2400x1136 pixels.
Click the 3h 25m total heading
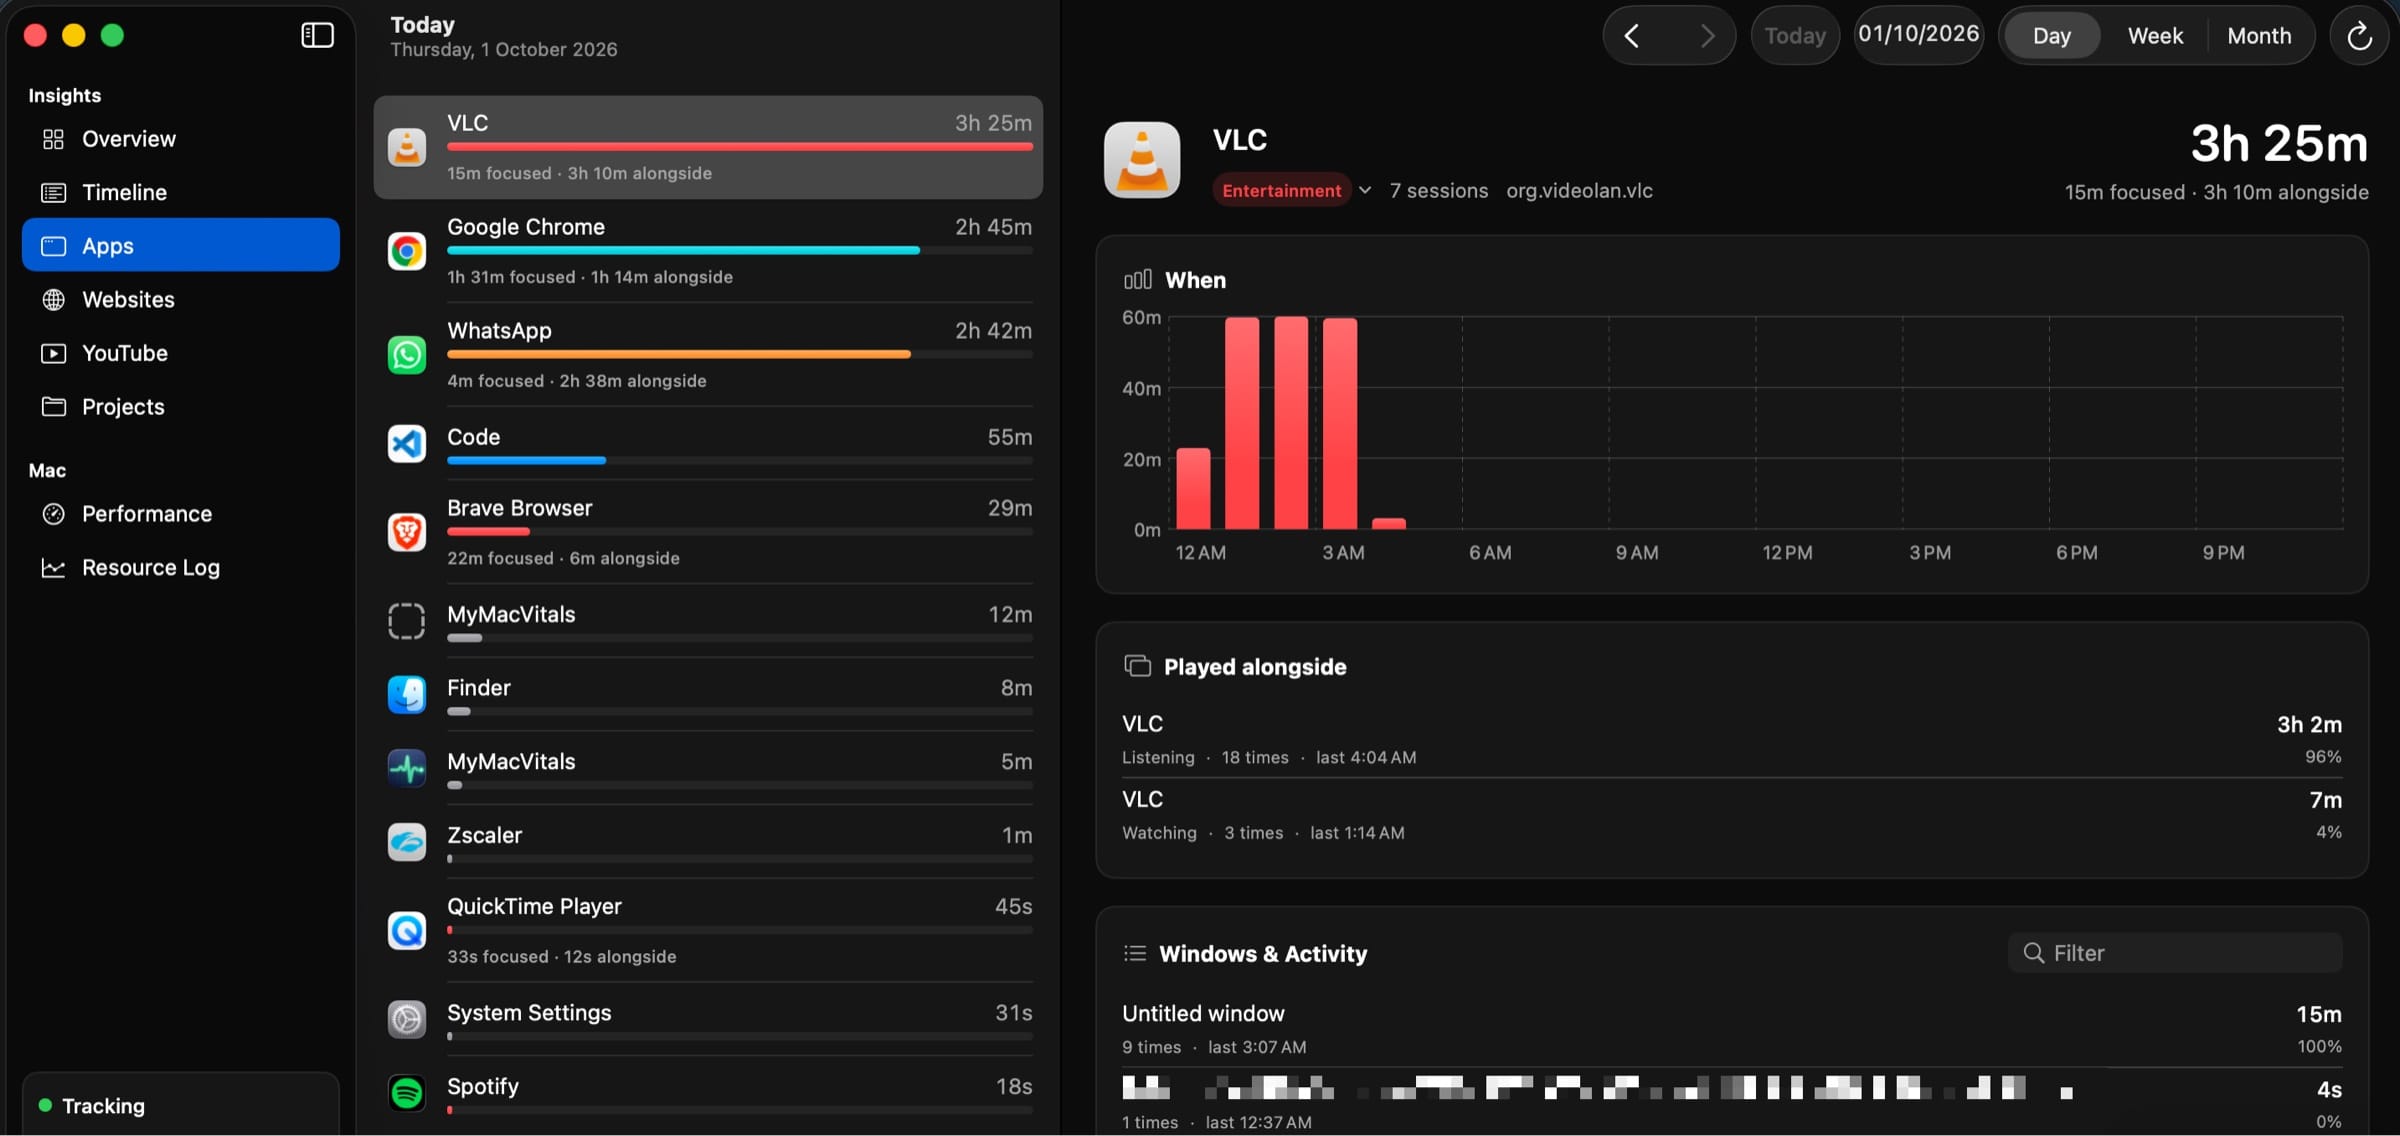point(2279,144)
